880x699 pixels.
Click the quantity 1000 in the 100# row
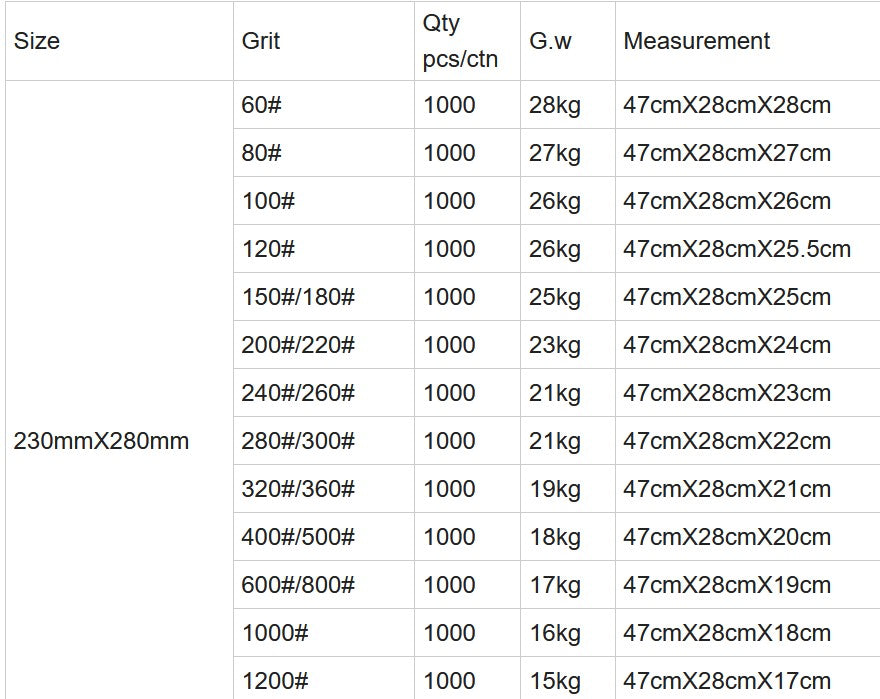click(449, 201)
